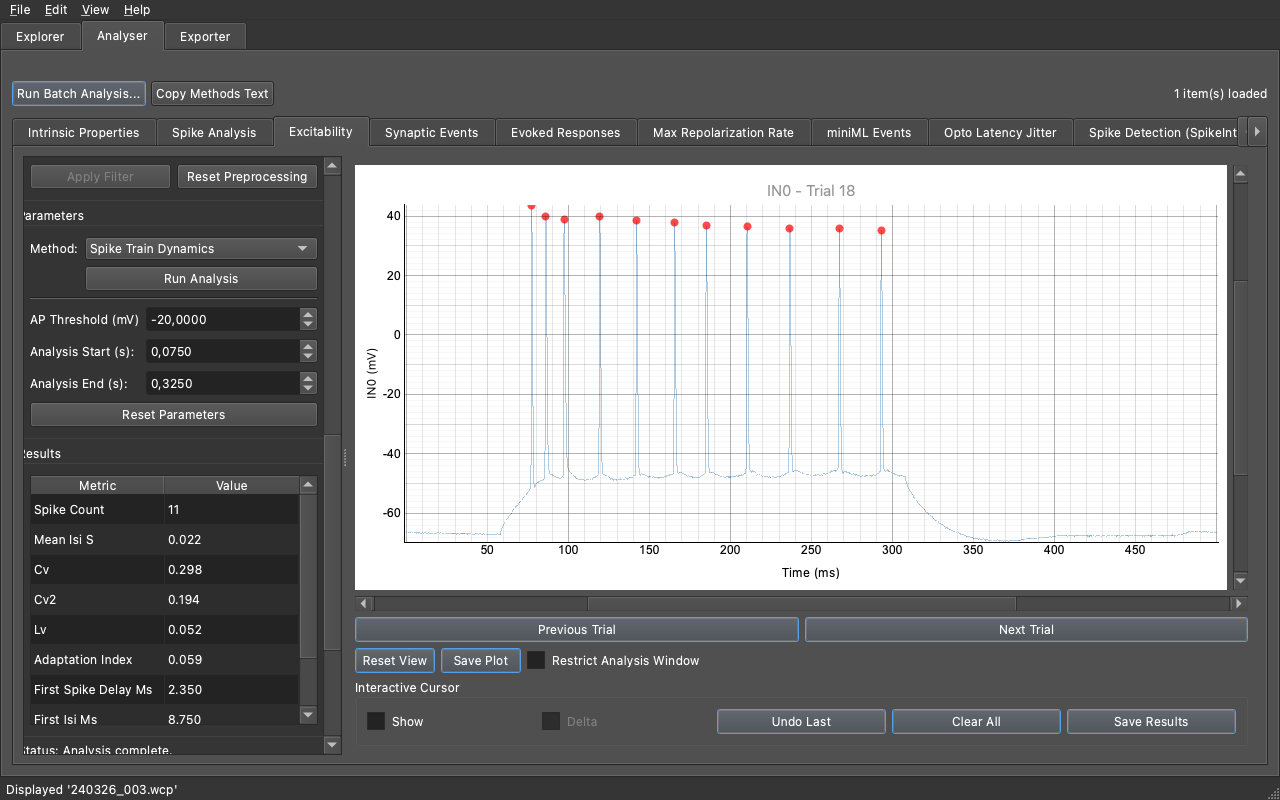This screenshot has height=800, width=1280.
Task: Click the Value column header
Action: point(231,485)
